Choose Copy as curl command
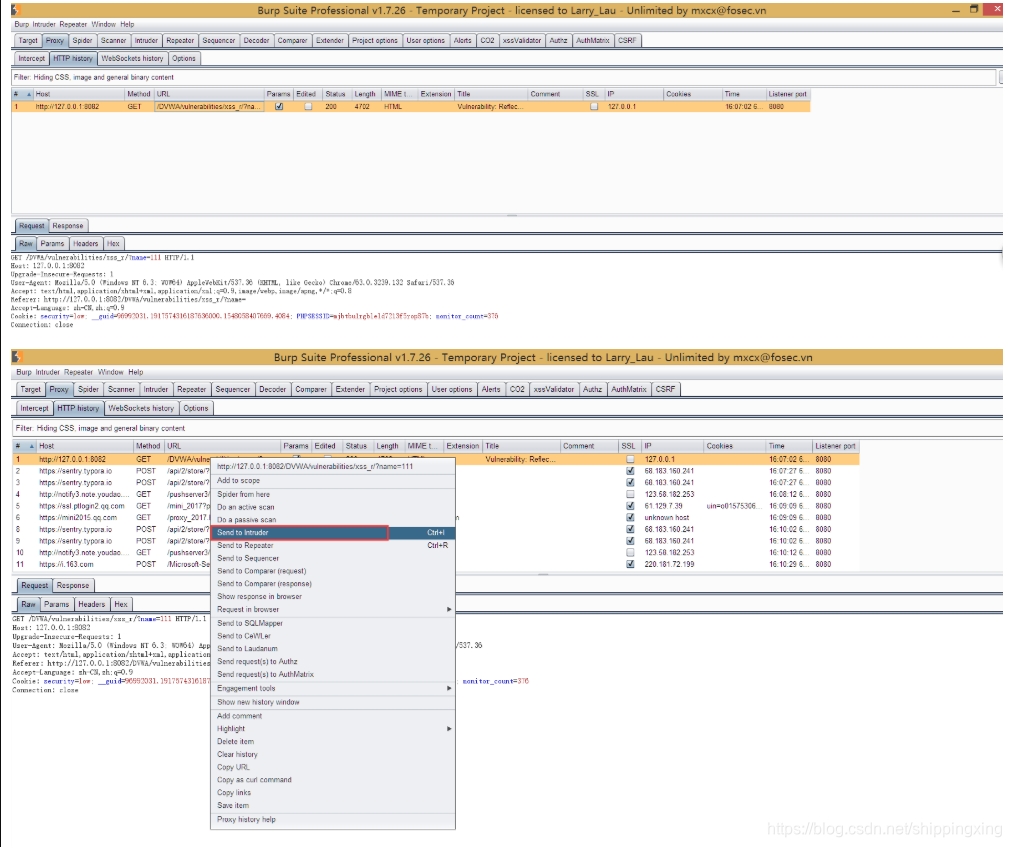The width and height of the screenshot is (1011, 847). pyautogui.click(x=333, y=780)
